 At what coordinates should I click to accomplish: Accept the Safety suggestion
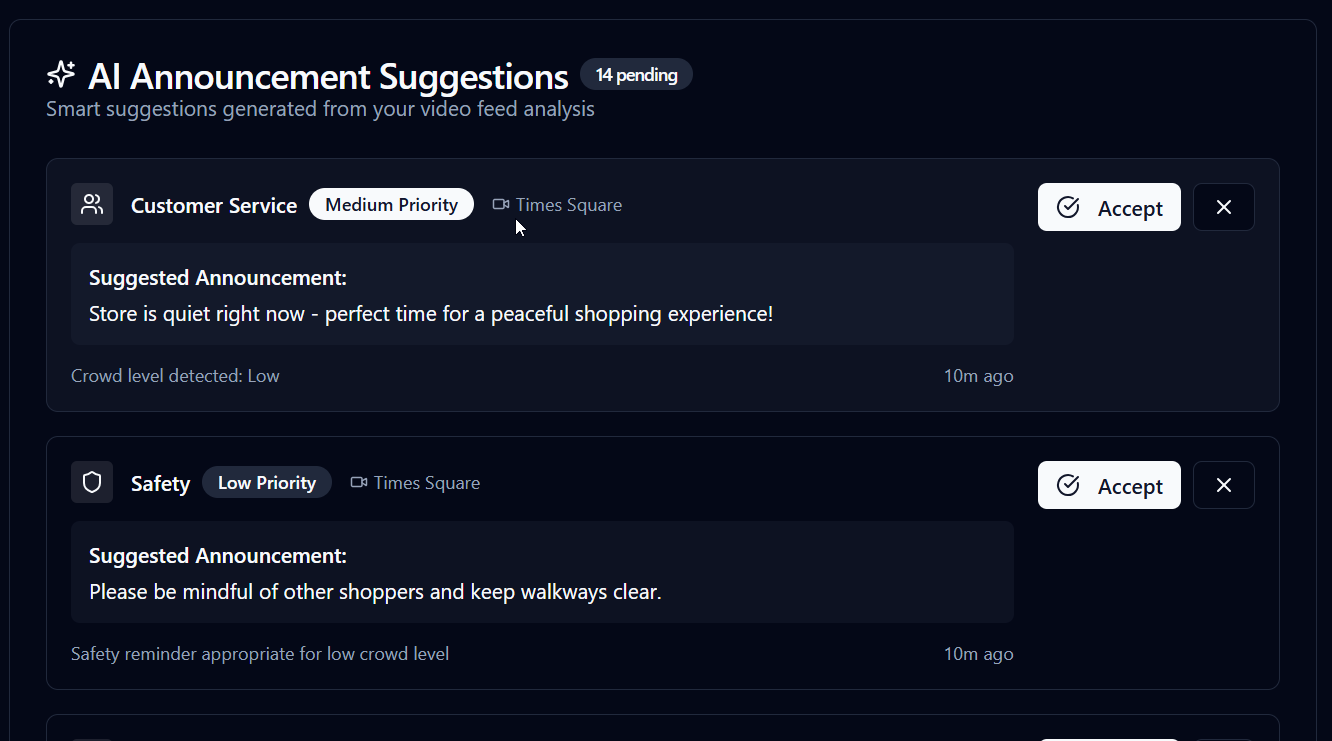pyautogui.click(x=1109, y=485)
